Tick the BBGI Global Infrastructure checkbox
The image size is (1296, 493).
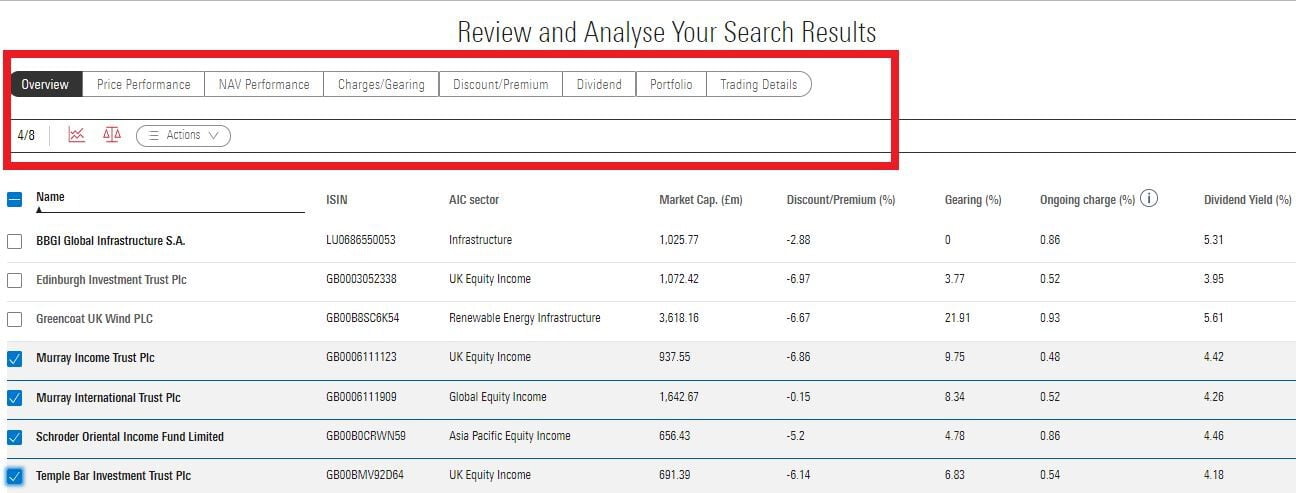[15, 241]
